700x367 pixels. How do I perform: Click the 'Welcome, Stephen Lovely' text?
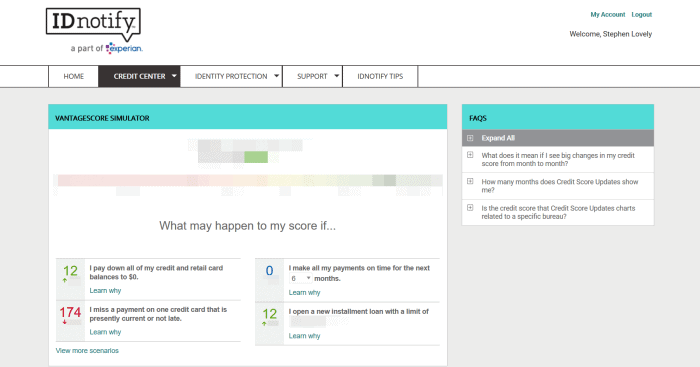click(610, 34)
